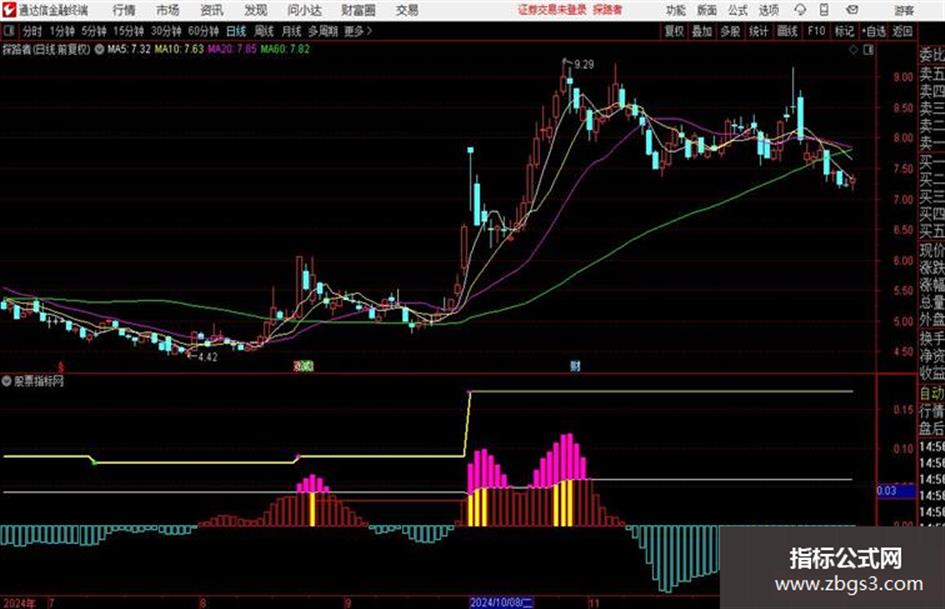Open the headset customer service icon
This screenshot has width=945, height=609.
tap(800, 10)
